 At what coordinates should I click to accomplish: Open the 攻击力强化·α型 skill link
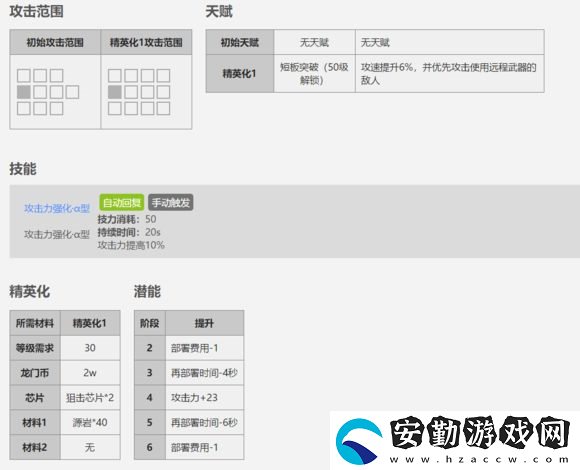(57, 209)
